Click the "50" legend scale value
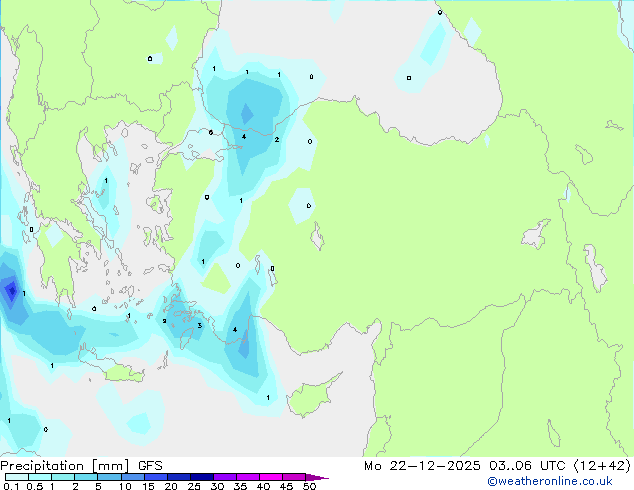 pos(309,486)
